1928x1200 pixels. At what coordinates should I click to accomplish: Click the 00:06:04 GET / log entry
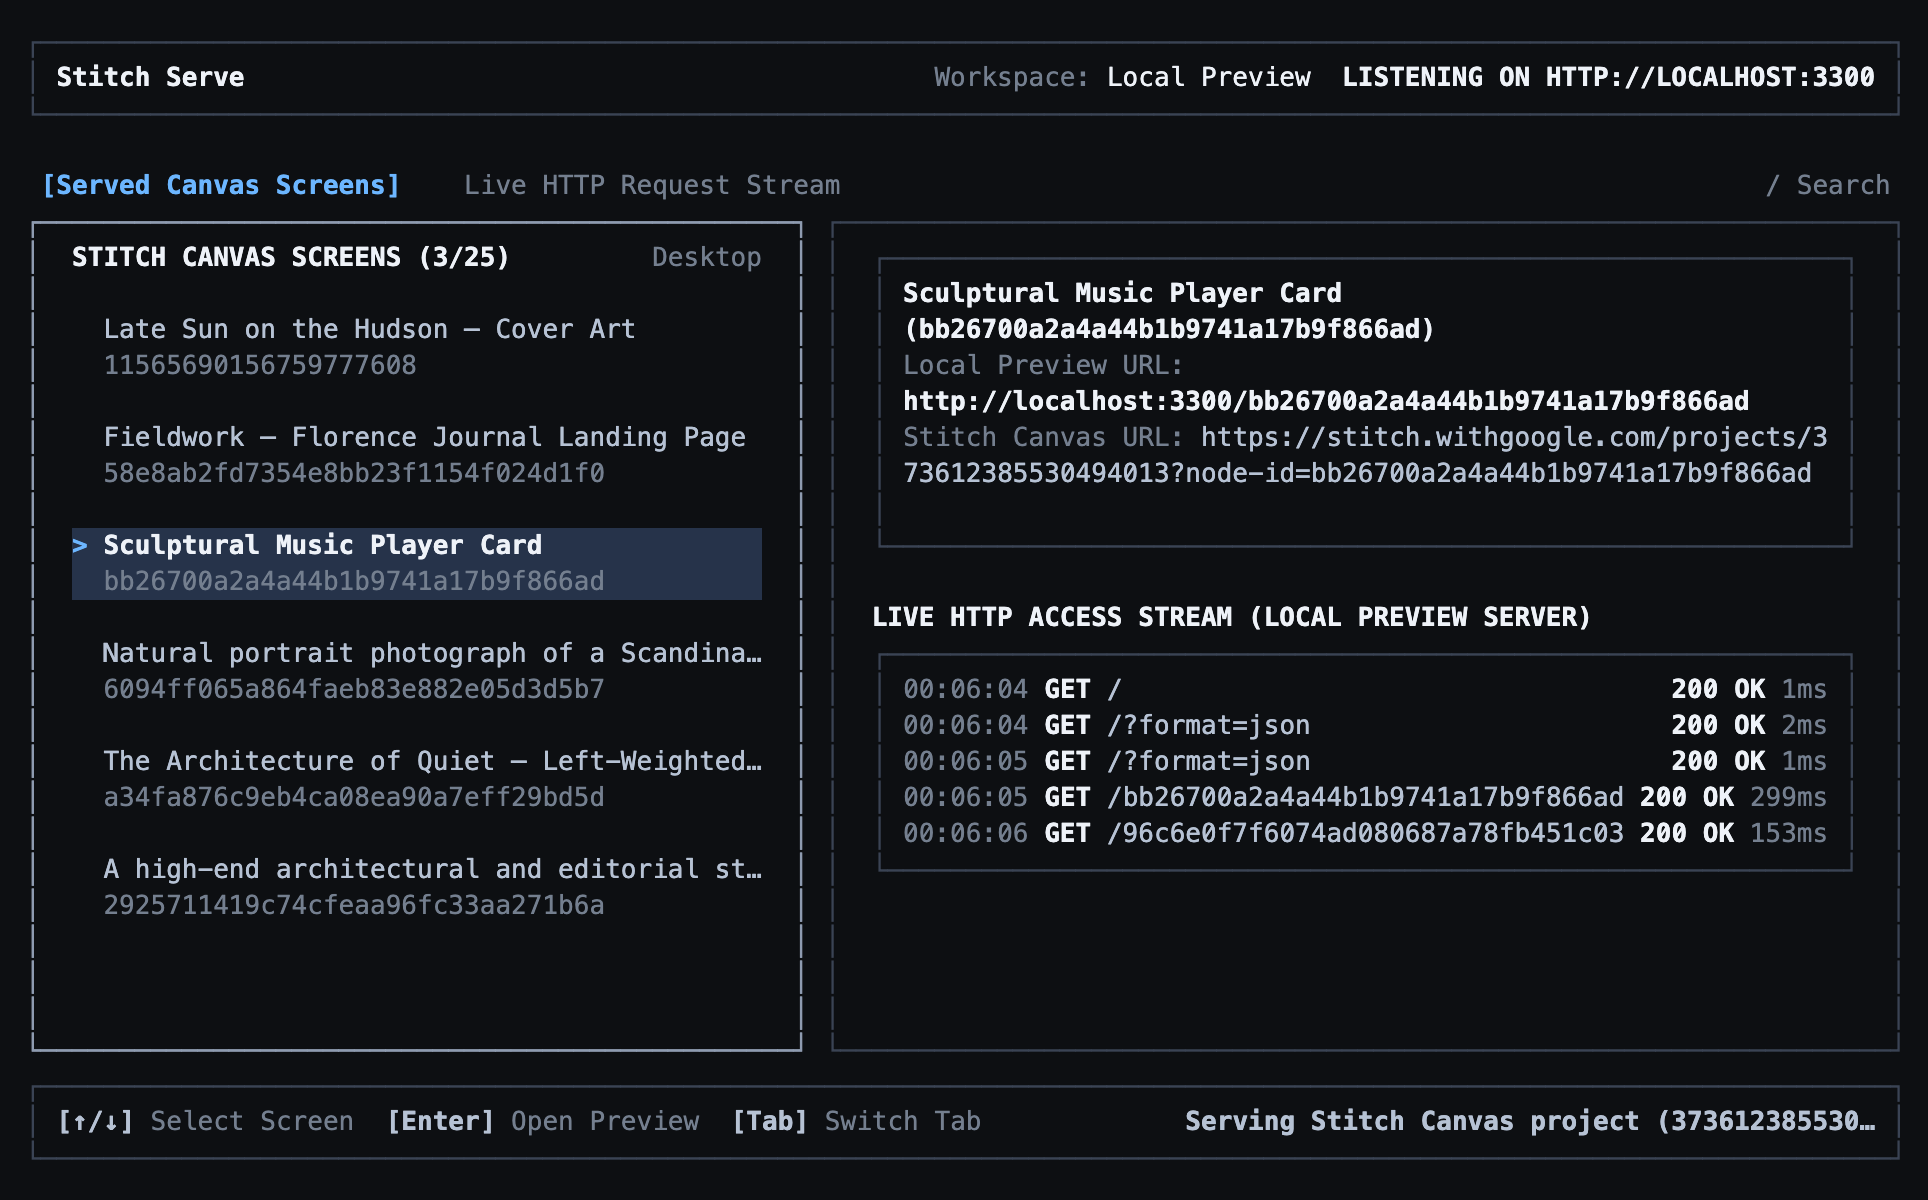[x=1365, y=689]
